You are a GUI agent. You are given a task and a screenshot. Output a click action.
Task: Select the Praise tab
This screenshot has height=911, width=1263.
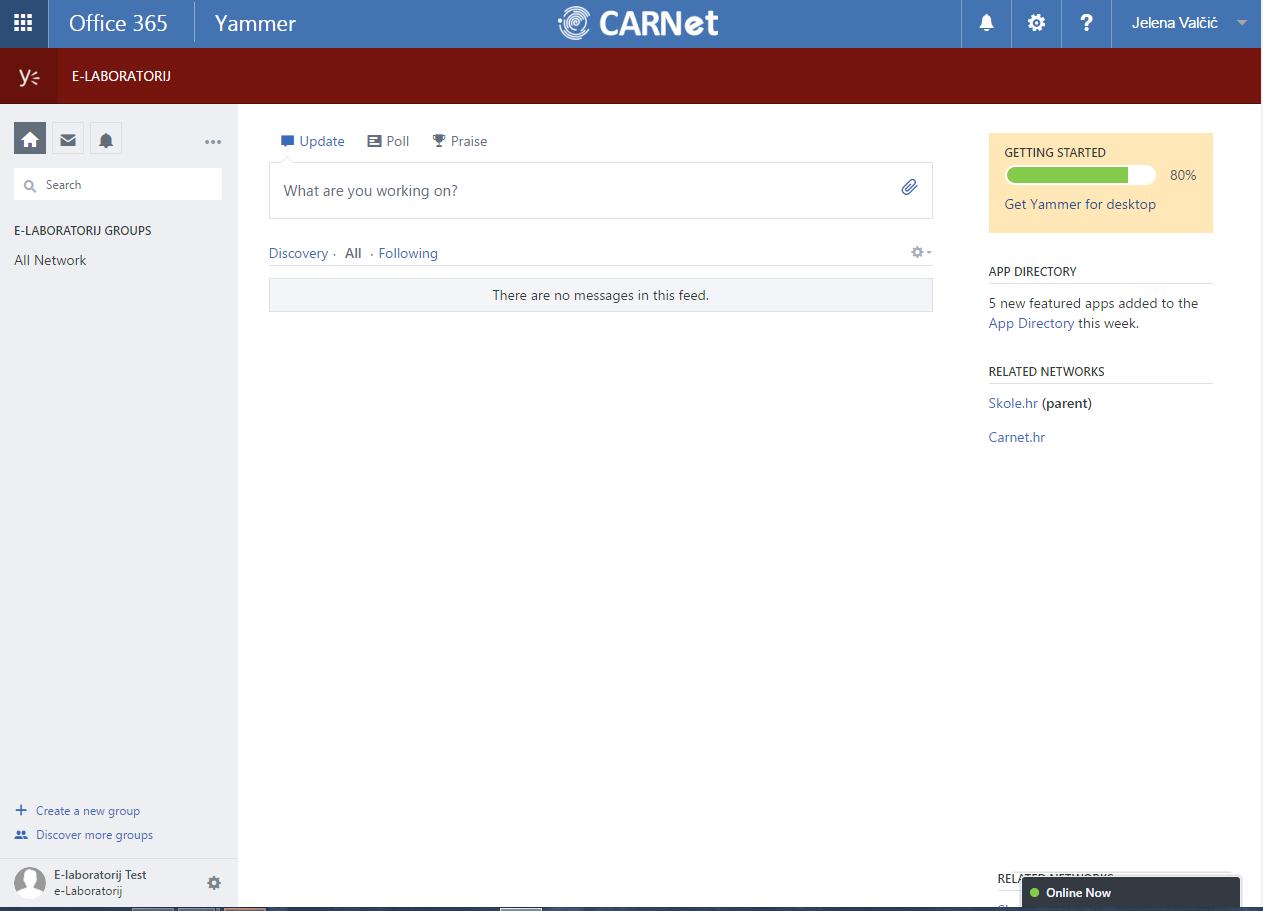click(x=459, y=141)
